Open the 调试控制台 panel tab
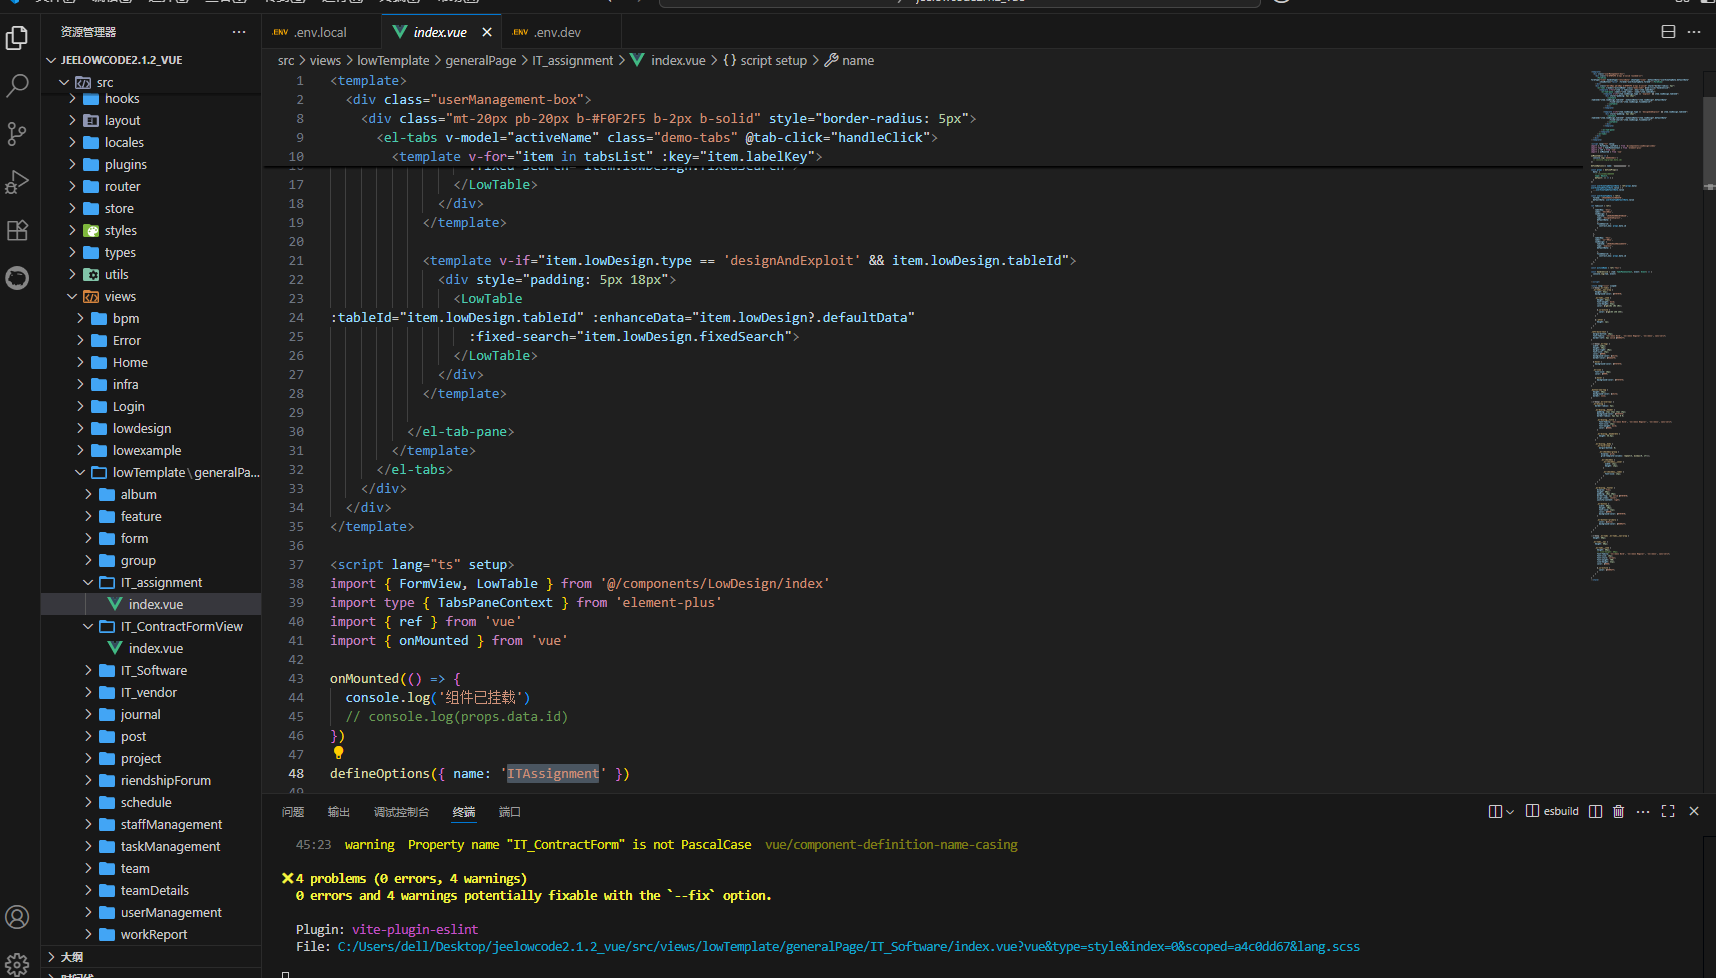Image resolution: width=1716 pixels, height=978 pixels. (x=401, y=812)
